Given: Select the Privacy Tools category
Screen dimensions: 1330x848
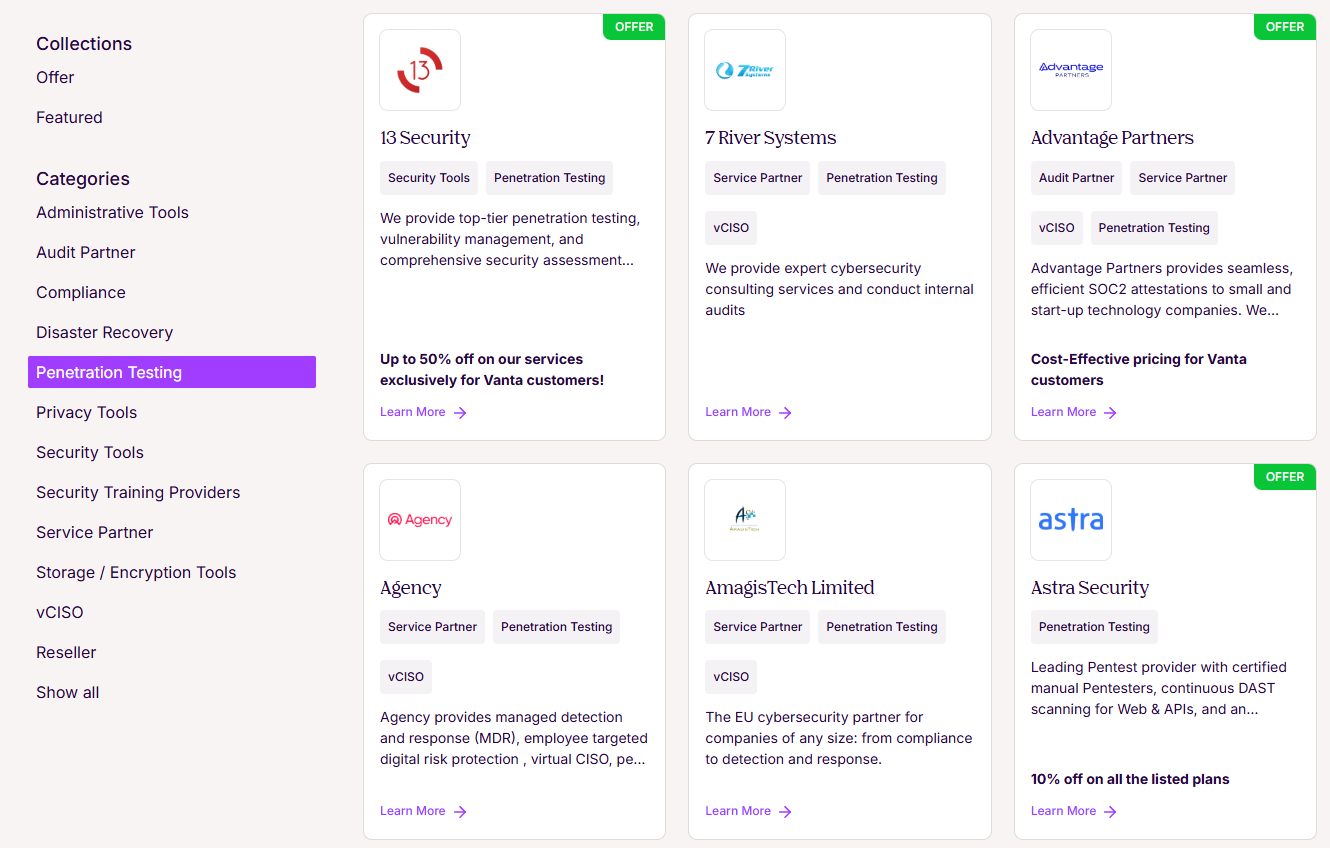Looking at the screenshot, I should click(86, 412).
